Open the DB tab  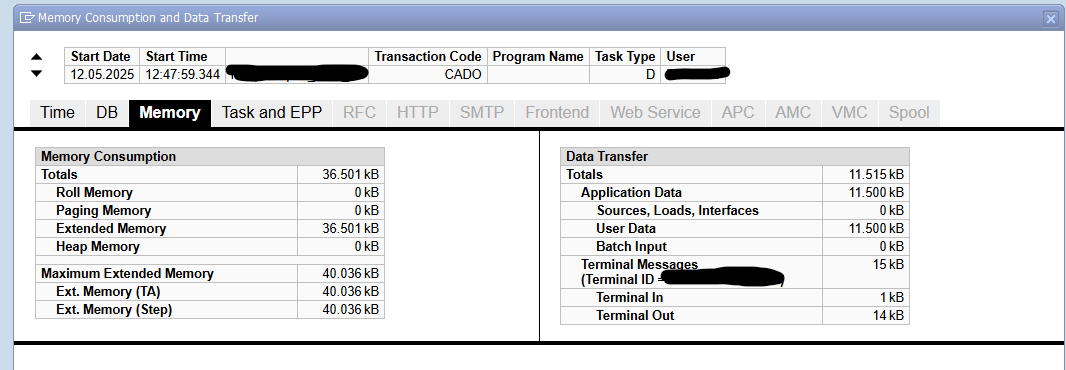tap(107, 113)
